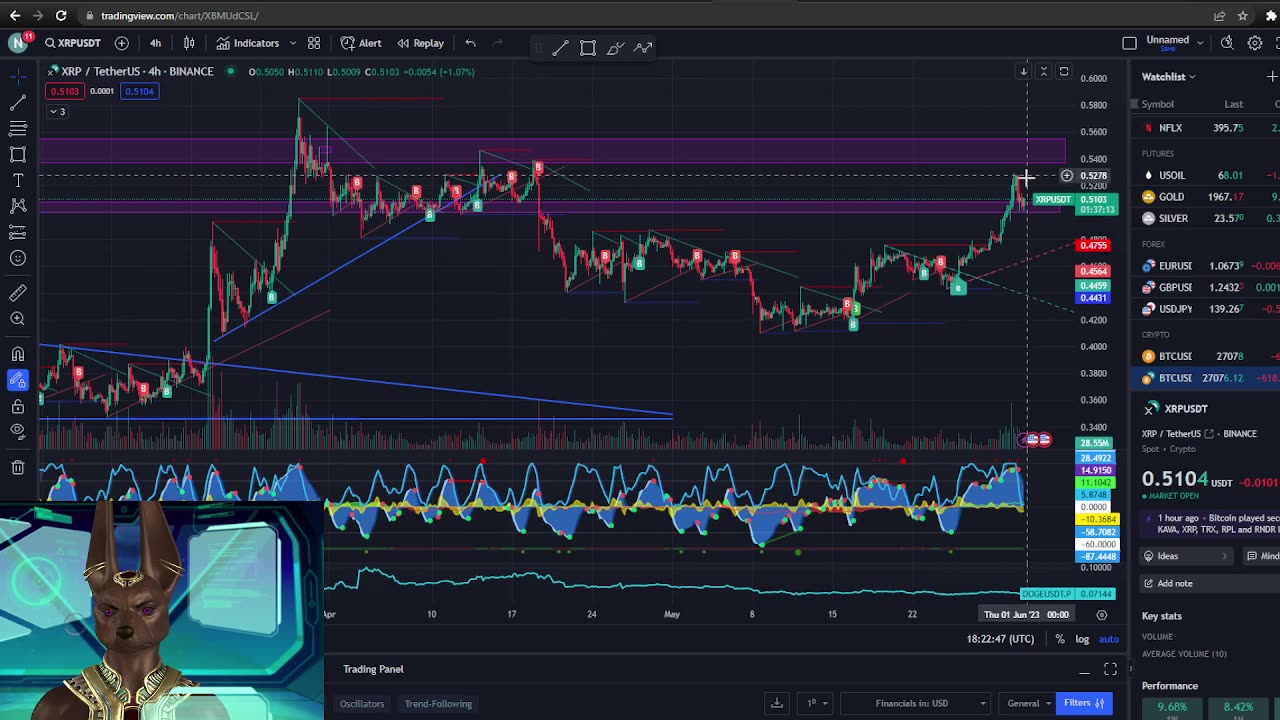Collapse the chart pane
This screenshot has height=720, width=1280.
pos(1043,72)
